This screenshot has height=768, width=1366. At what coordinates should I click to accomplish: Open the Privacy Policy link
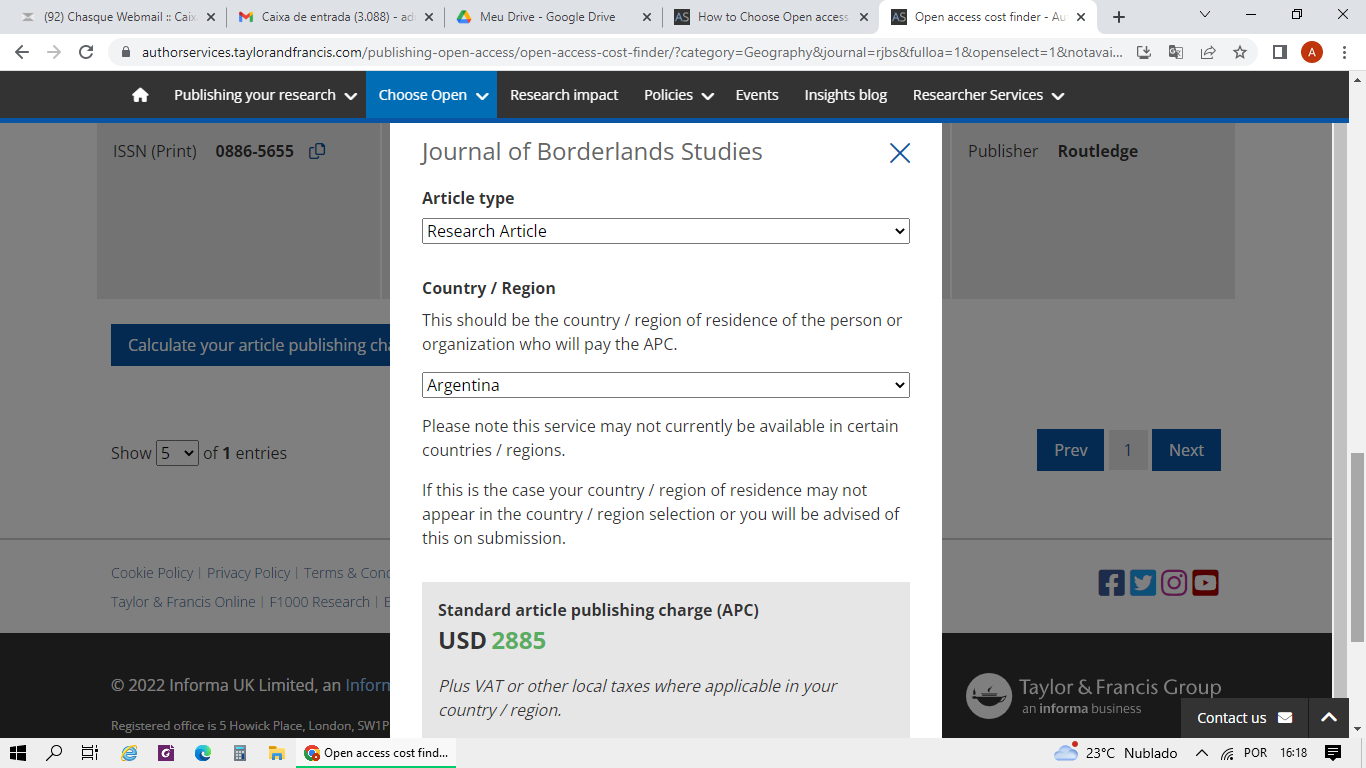[248, 573]
